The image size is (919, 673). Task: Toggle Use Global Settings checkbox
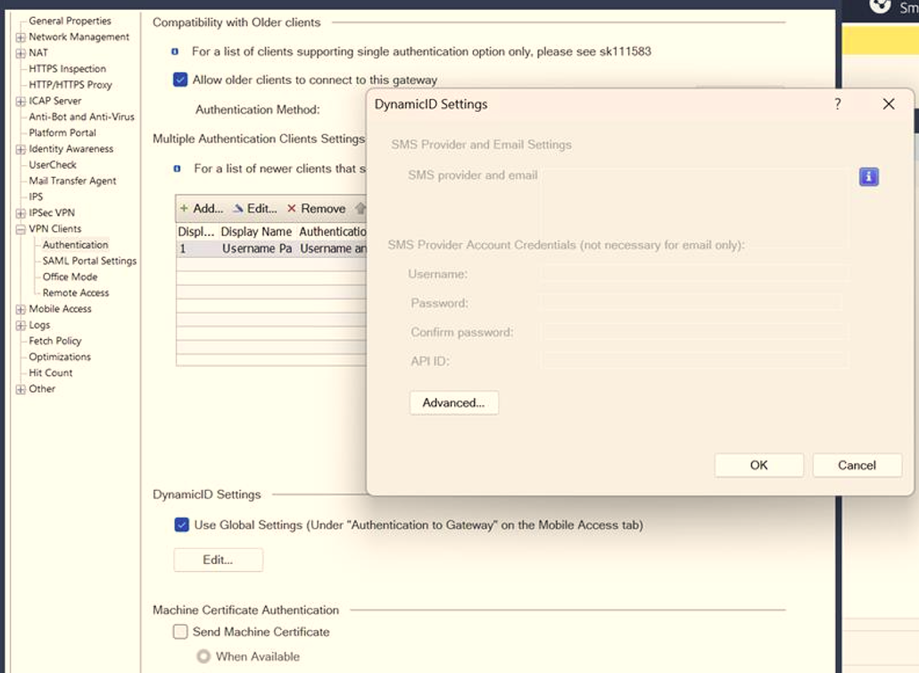coord(182,525)
